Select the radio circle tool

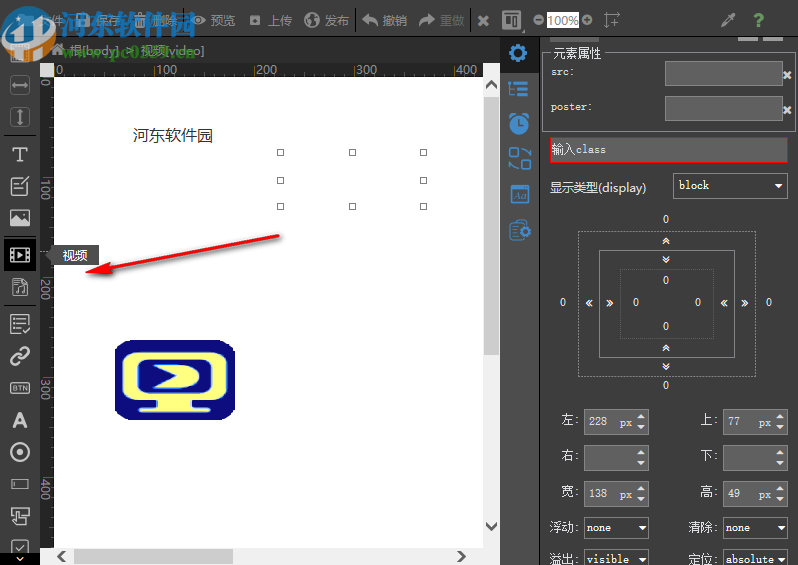point(20,452)
